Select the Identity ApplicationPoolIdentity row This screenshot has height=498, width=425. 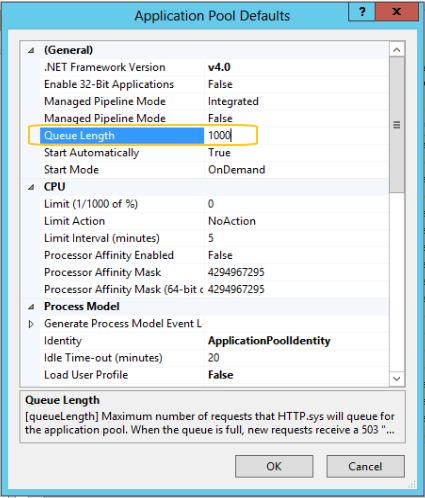[214, 341]
